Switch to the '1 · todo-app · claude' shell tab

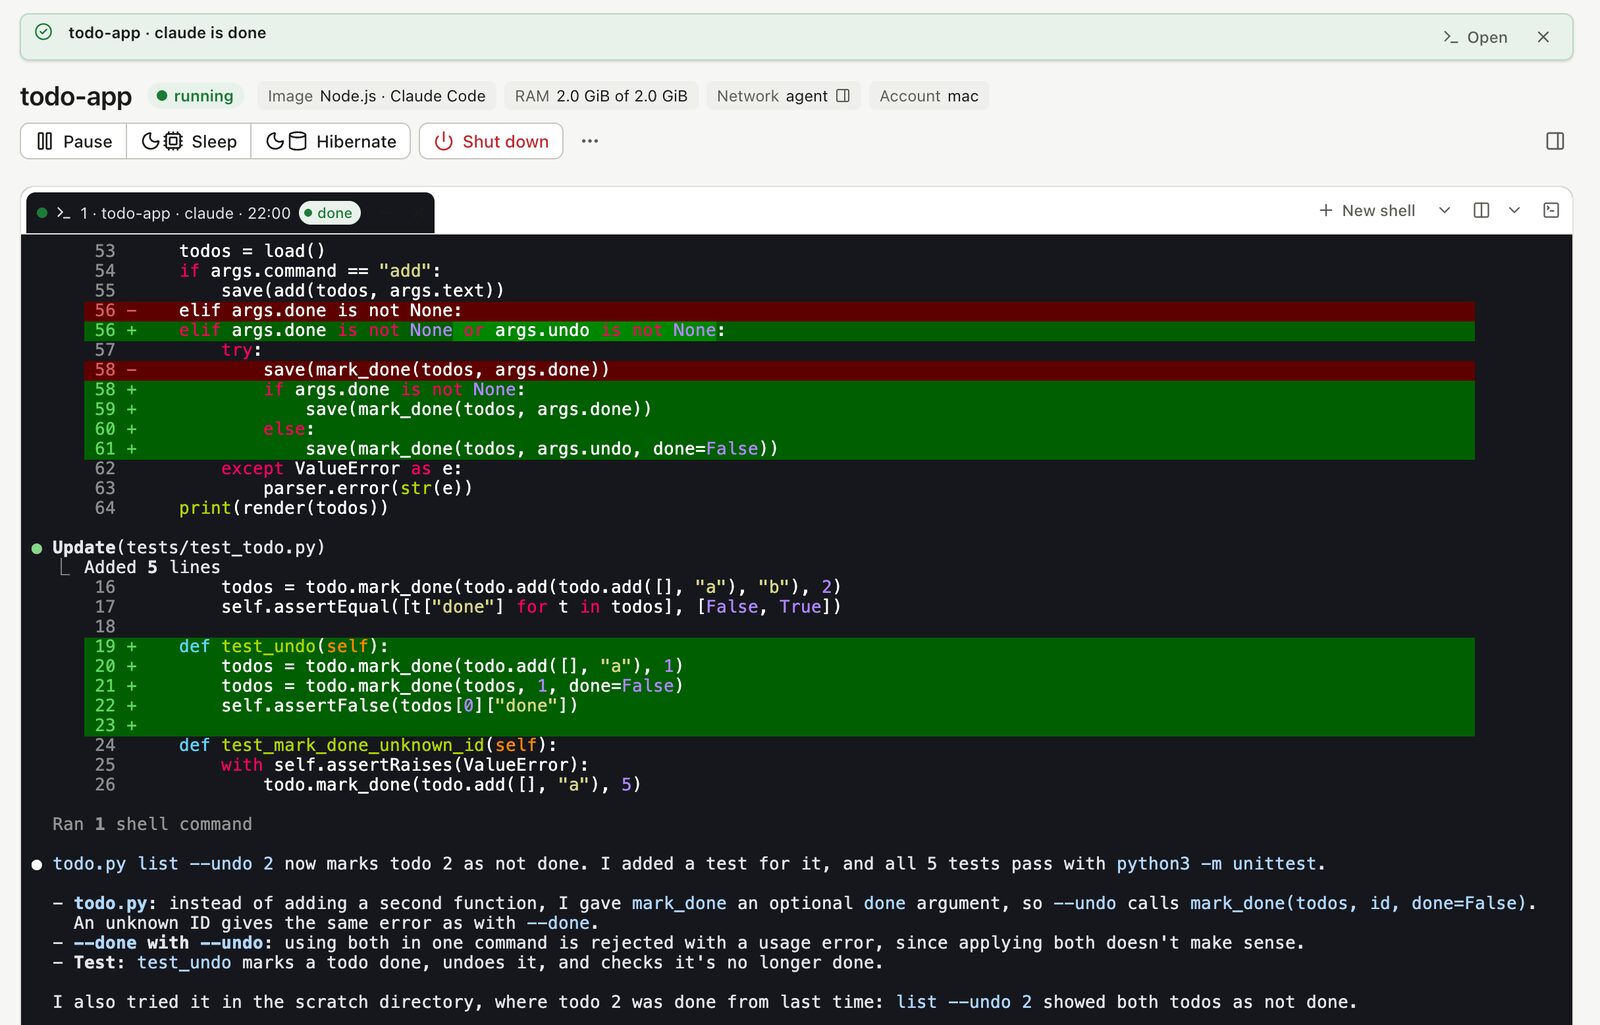point(230,213)
